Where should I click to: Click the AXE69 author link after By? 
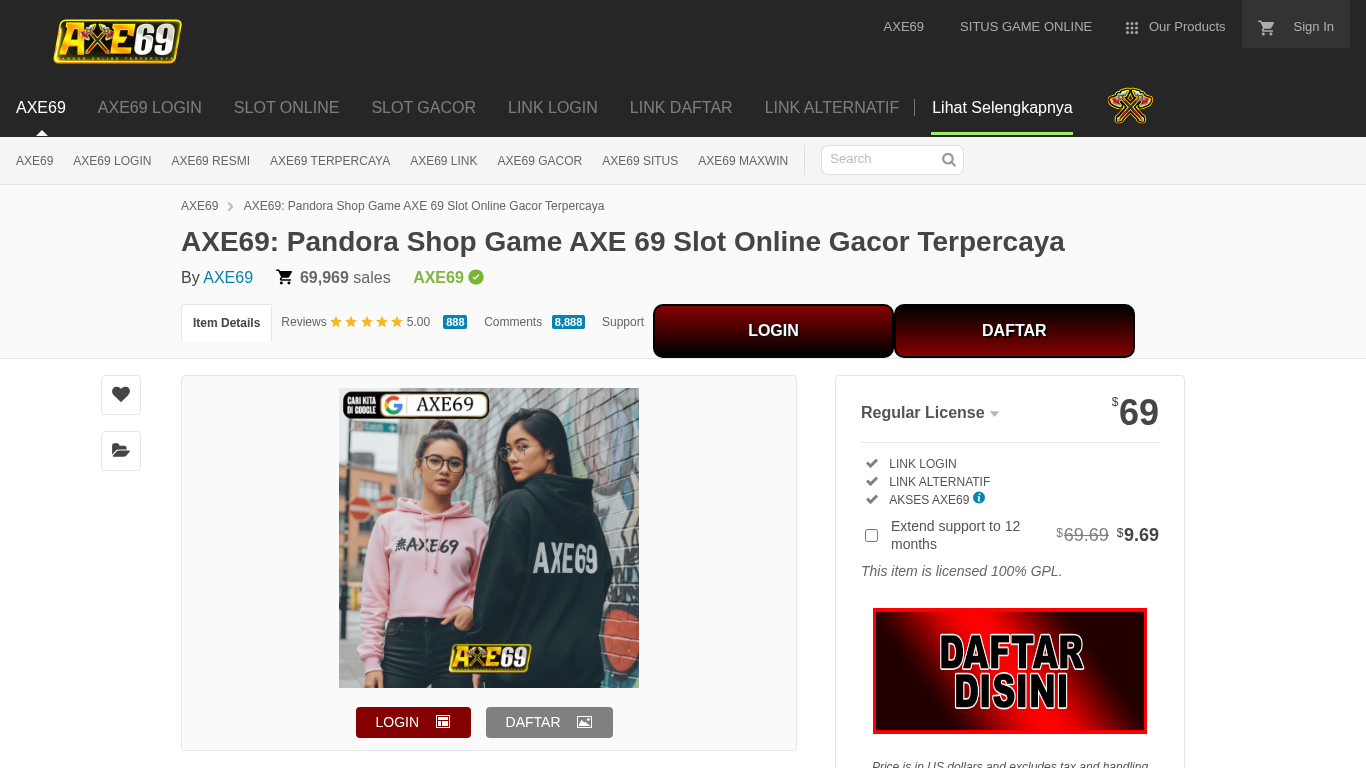(228, 278)
